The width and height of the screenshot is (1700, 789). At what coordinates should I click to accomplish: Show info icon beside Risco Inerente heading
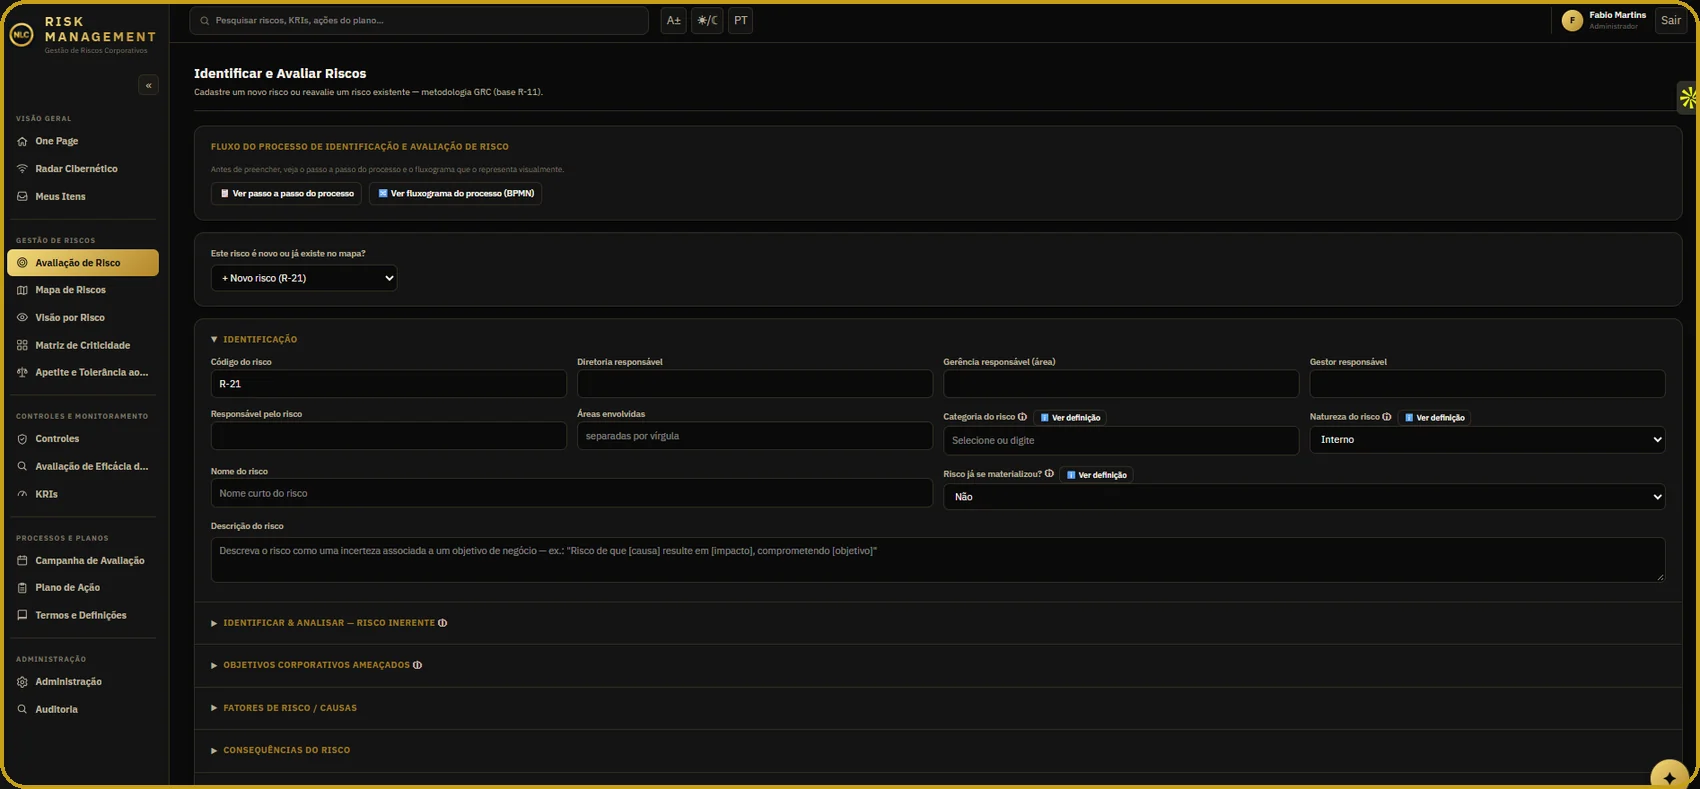(442, 623)
